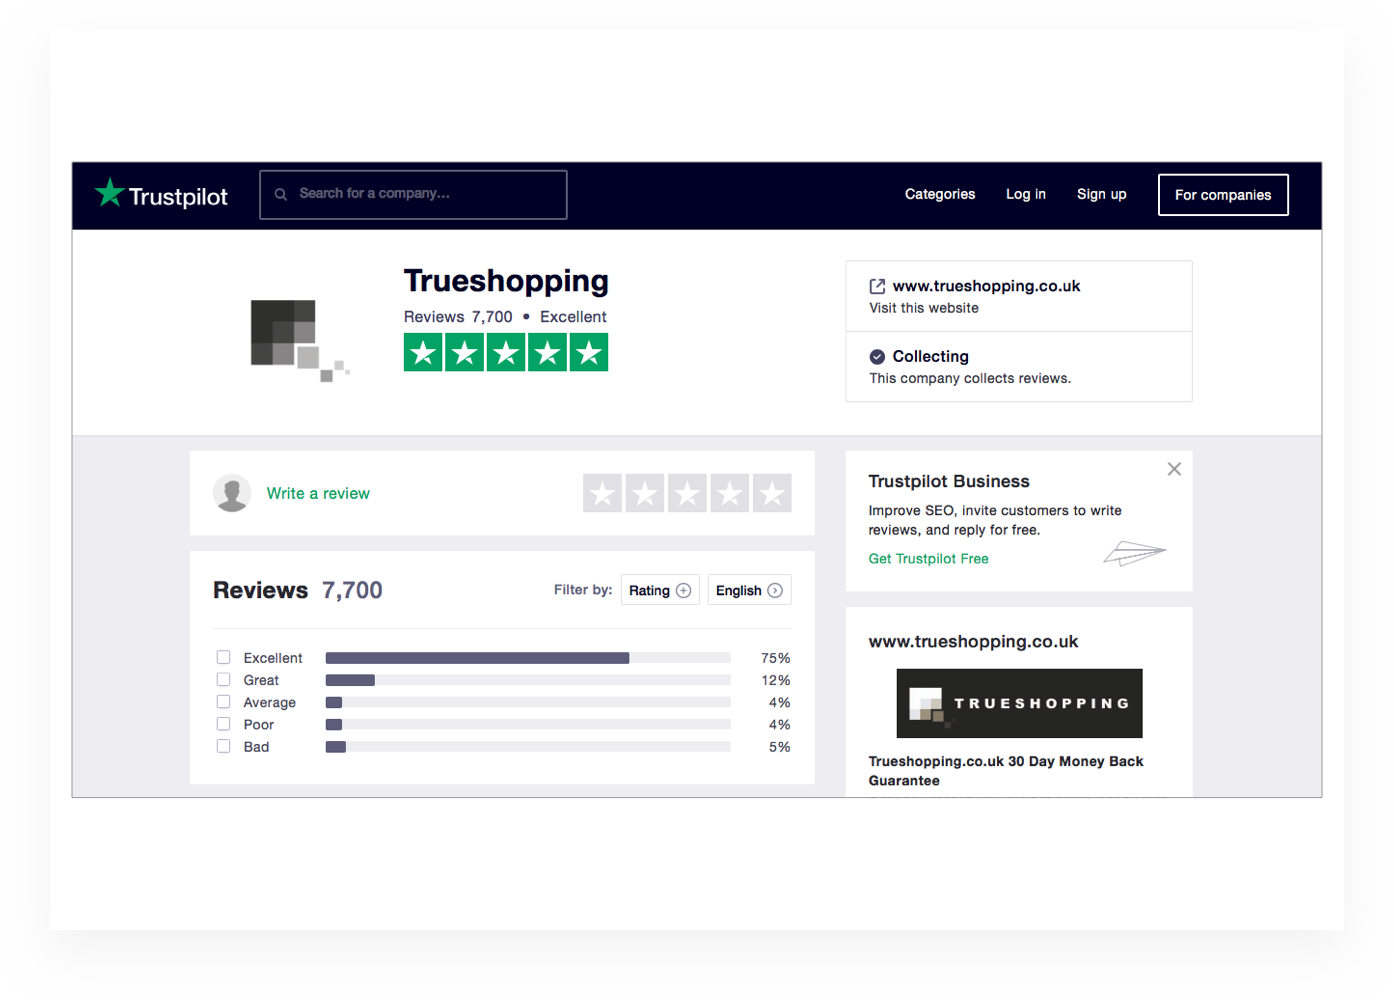1394x1000 pixels.
Task: Click the Great 12% rating bar
Action: [x=528, y=680]
